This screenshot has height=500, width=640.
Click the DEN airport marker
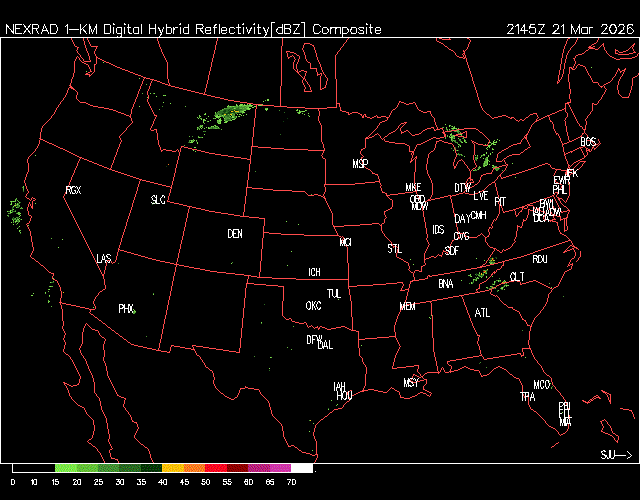[235, 234]
